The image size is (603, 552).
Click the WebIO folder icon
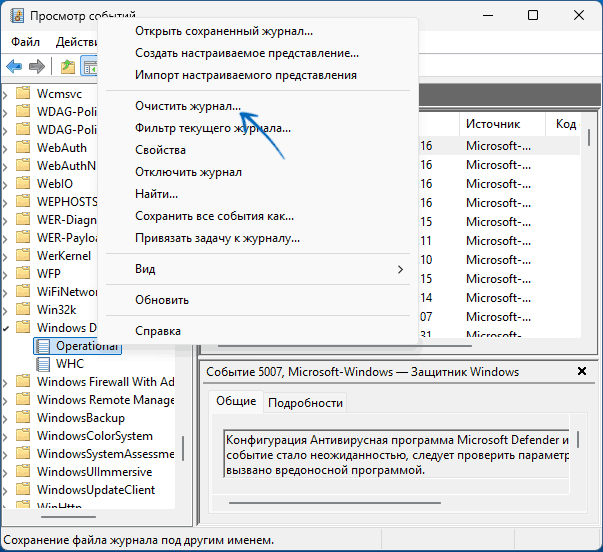coord(23,183)
